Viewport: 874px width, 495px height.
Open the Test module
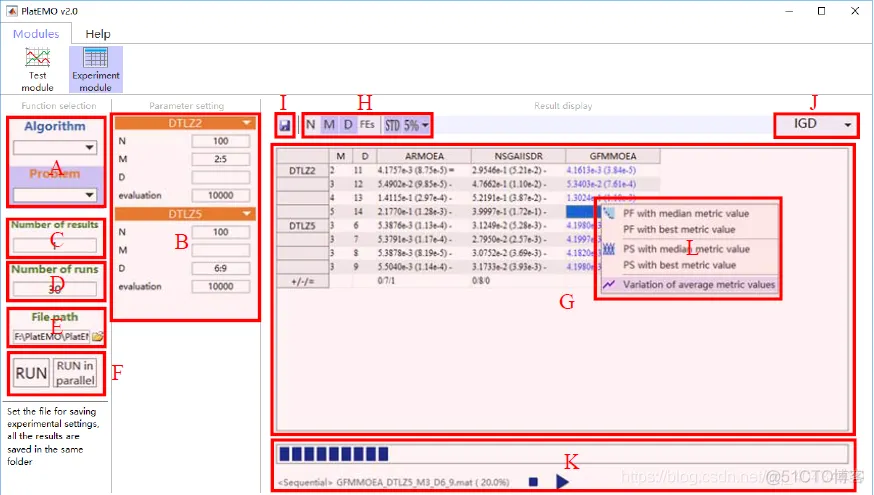tap(37, 70)
